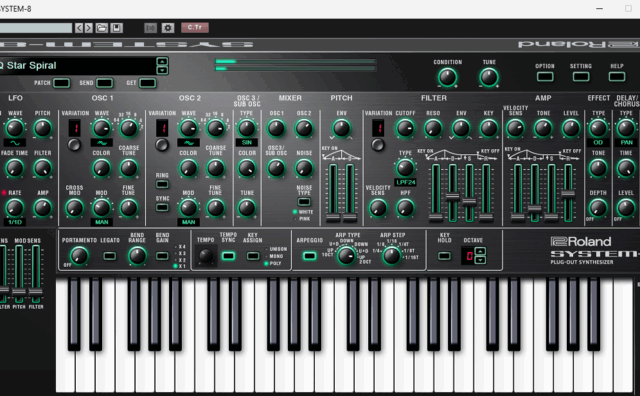Click the Star Spiral patch name display

tap(78, 66)
